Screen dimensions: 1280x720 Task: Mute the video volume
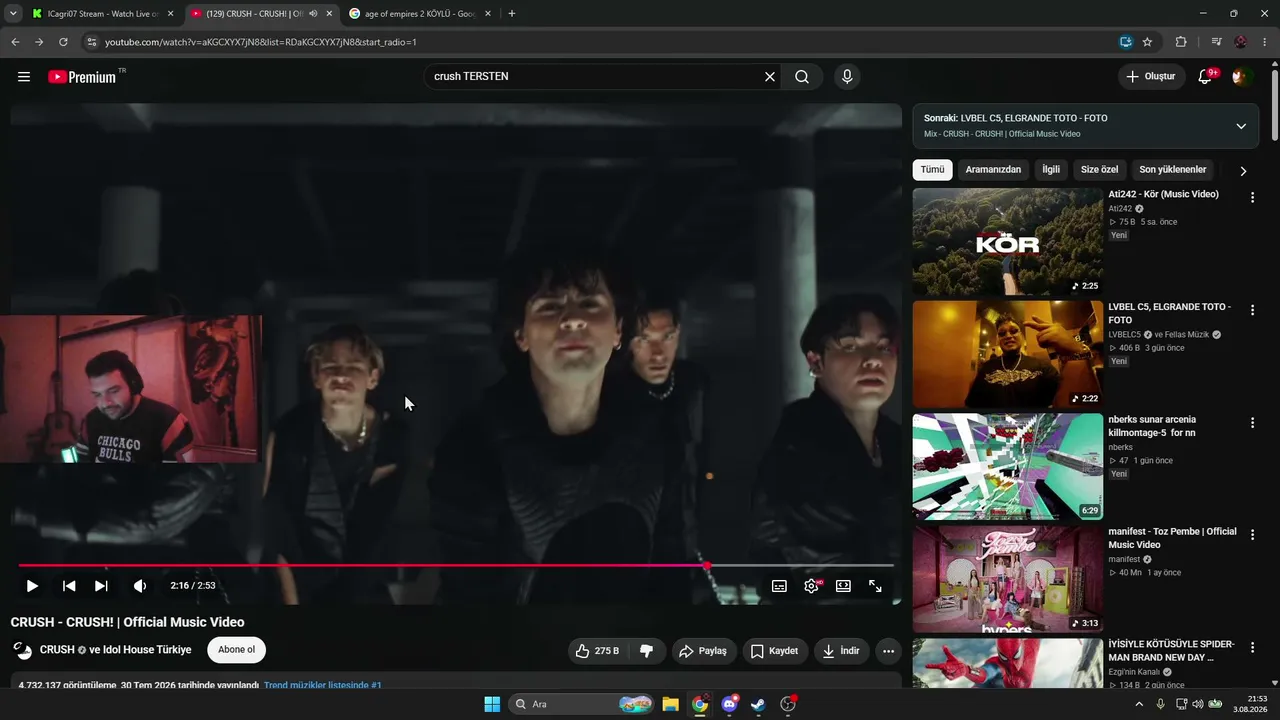(x=140, y=586)
